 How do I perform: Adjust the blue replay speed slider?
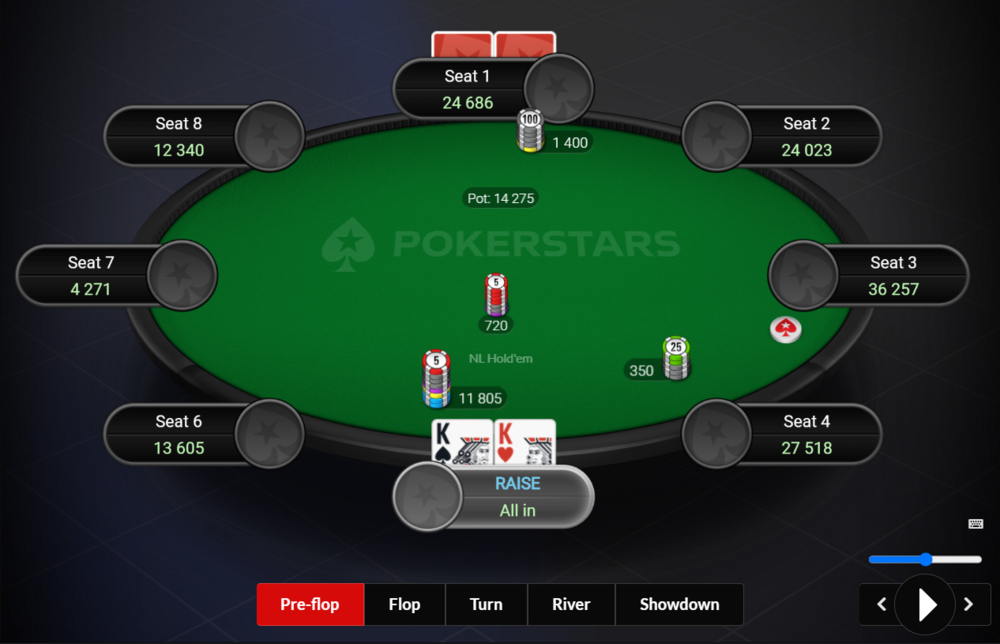pyautogui.click(x=925, y=559)
